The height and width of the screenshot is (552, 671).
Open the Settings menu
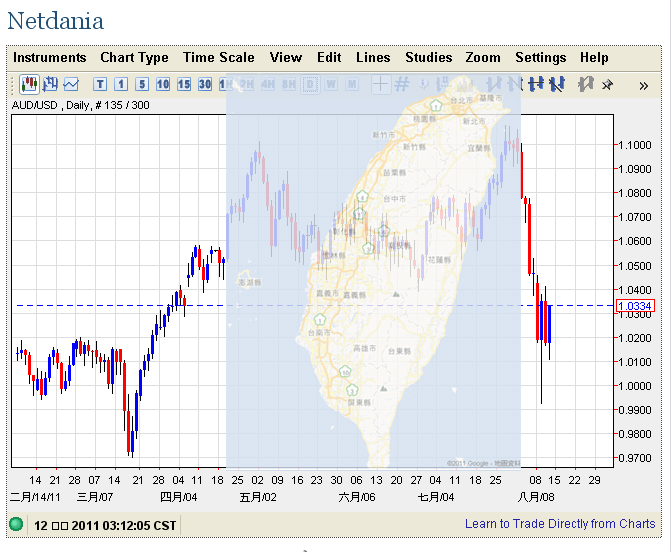(x=541, y=57)
